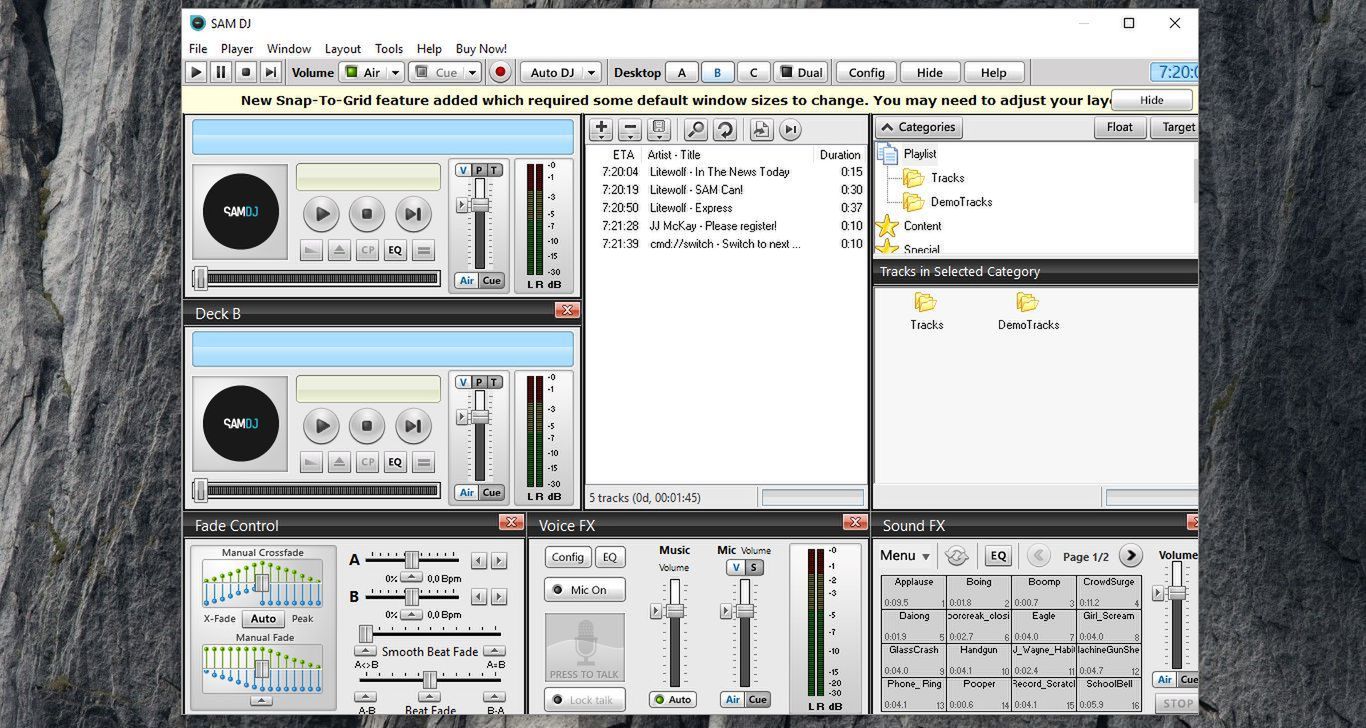Toggle Auto under the Music volume
Viewport: 1366px width, 728px height.
[673, 700]
